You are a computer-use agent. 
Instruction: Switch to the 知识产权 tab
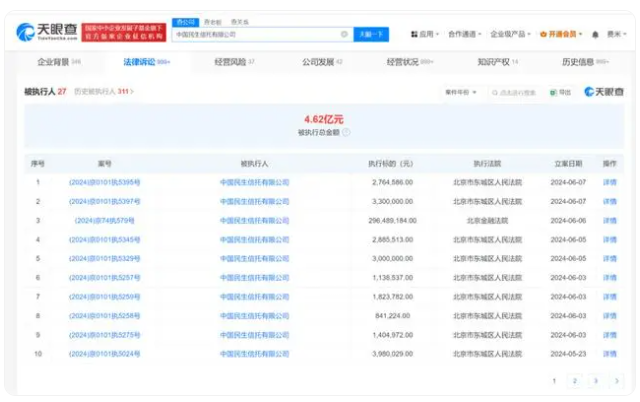(498, 62)
